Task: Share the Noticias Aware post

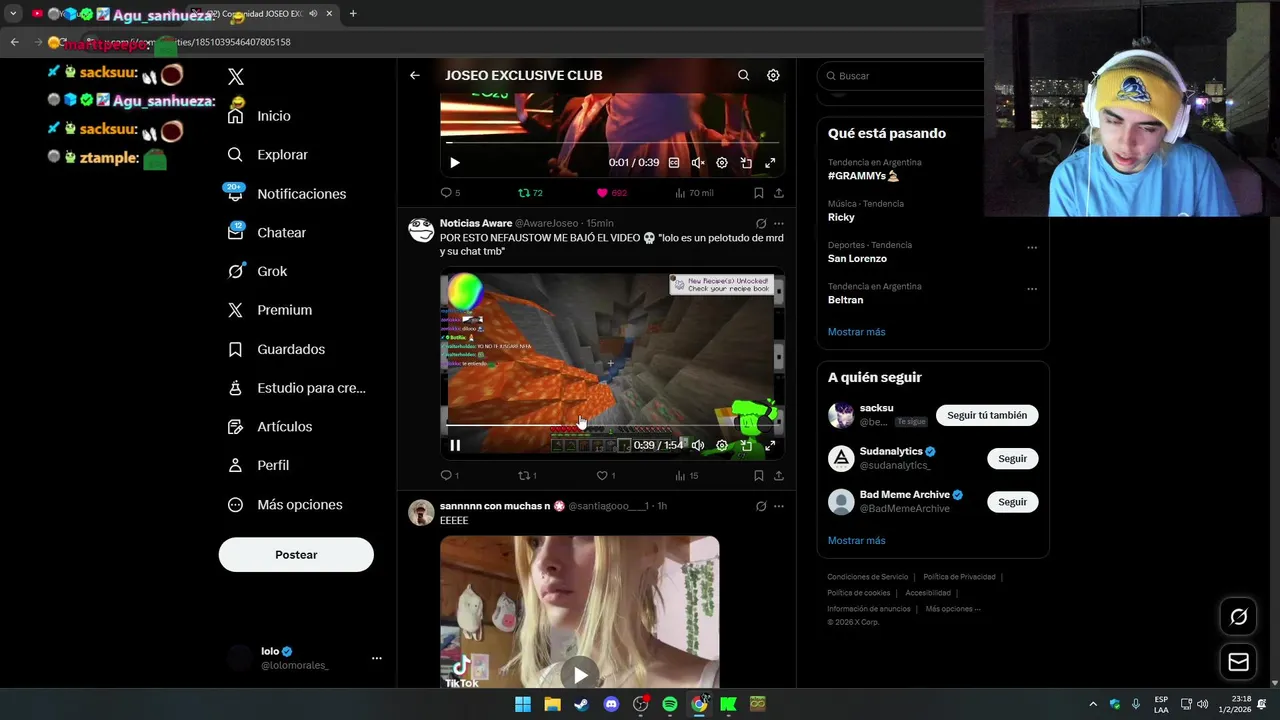Action: click(x=779, y=476)
